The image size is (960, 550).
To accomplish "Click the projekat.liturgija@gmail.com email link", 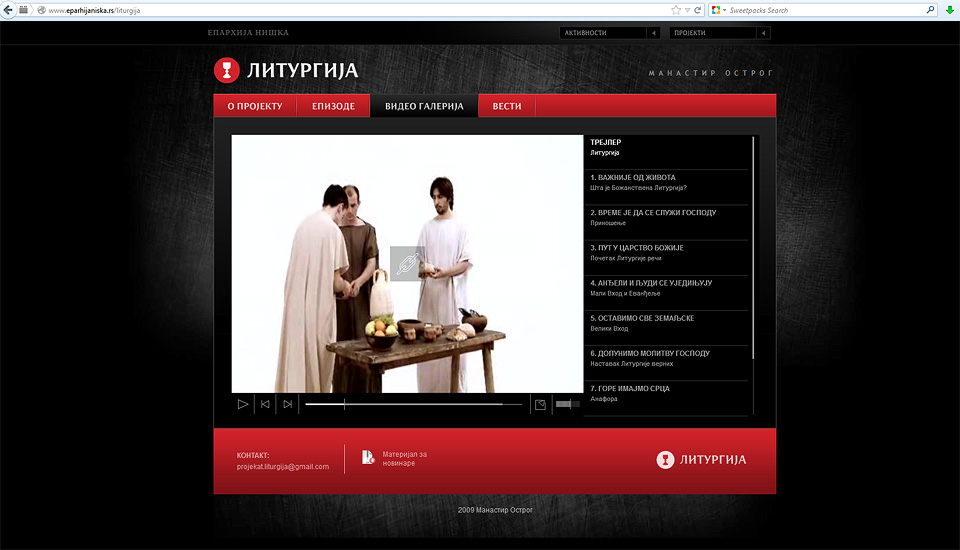I will pyautogui.click(x=283, y=466).
